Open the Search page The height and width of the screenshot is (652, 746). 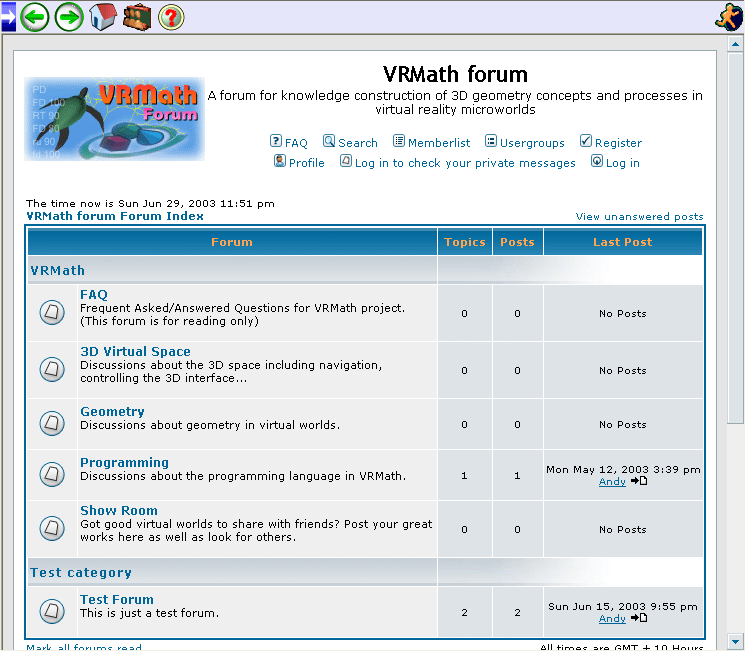(357, 143)
